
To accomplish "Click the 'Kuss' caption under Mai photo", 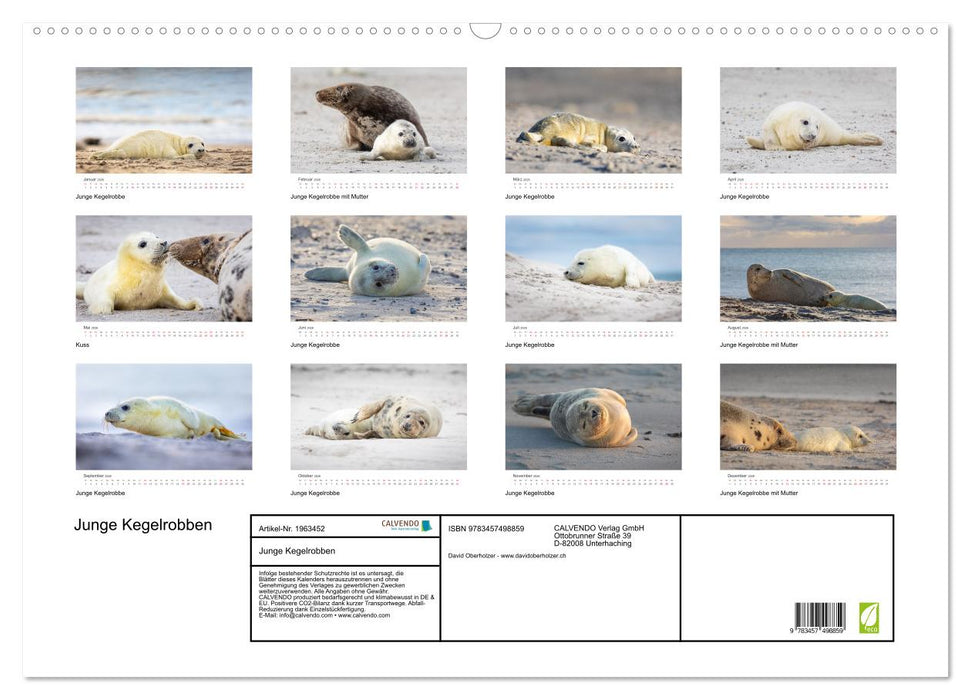I will click(82, 344).
